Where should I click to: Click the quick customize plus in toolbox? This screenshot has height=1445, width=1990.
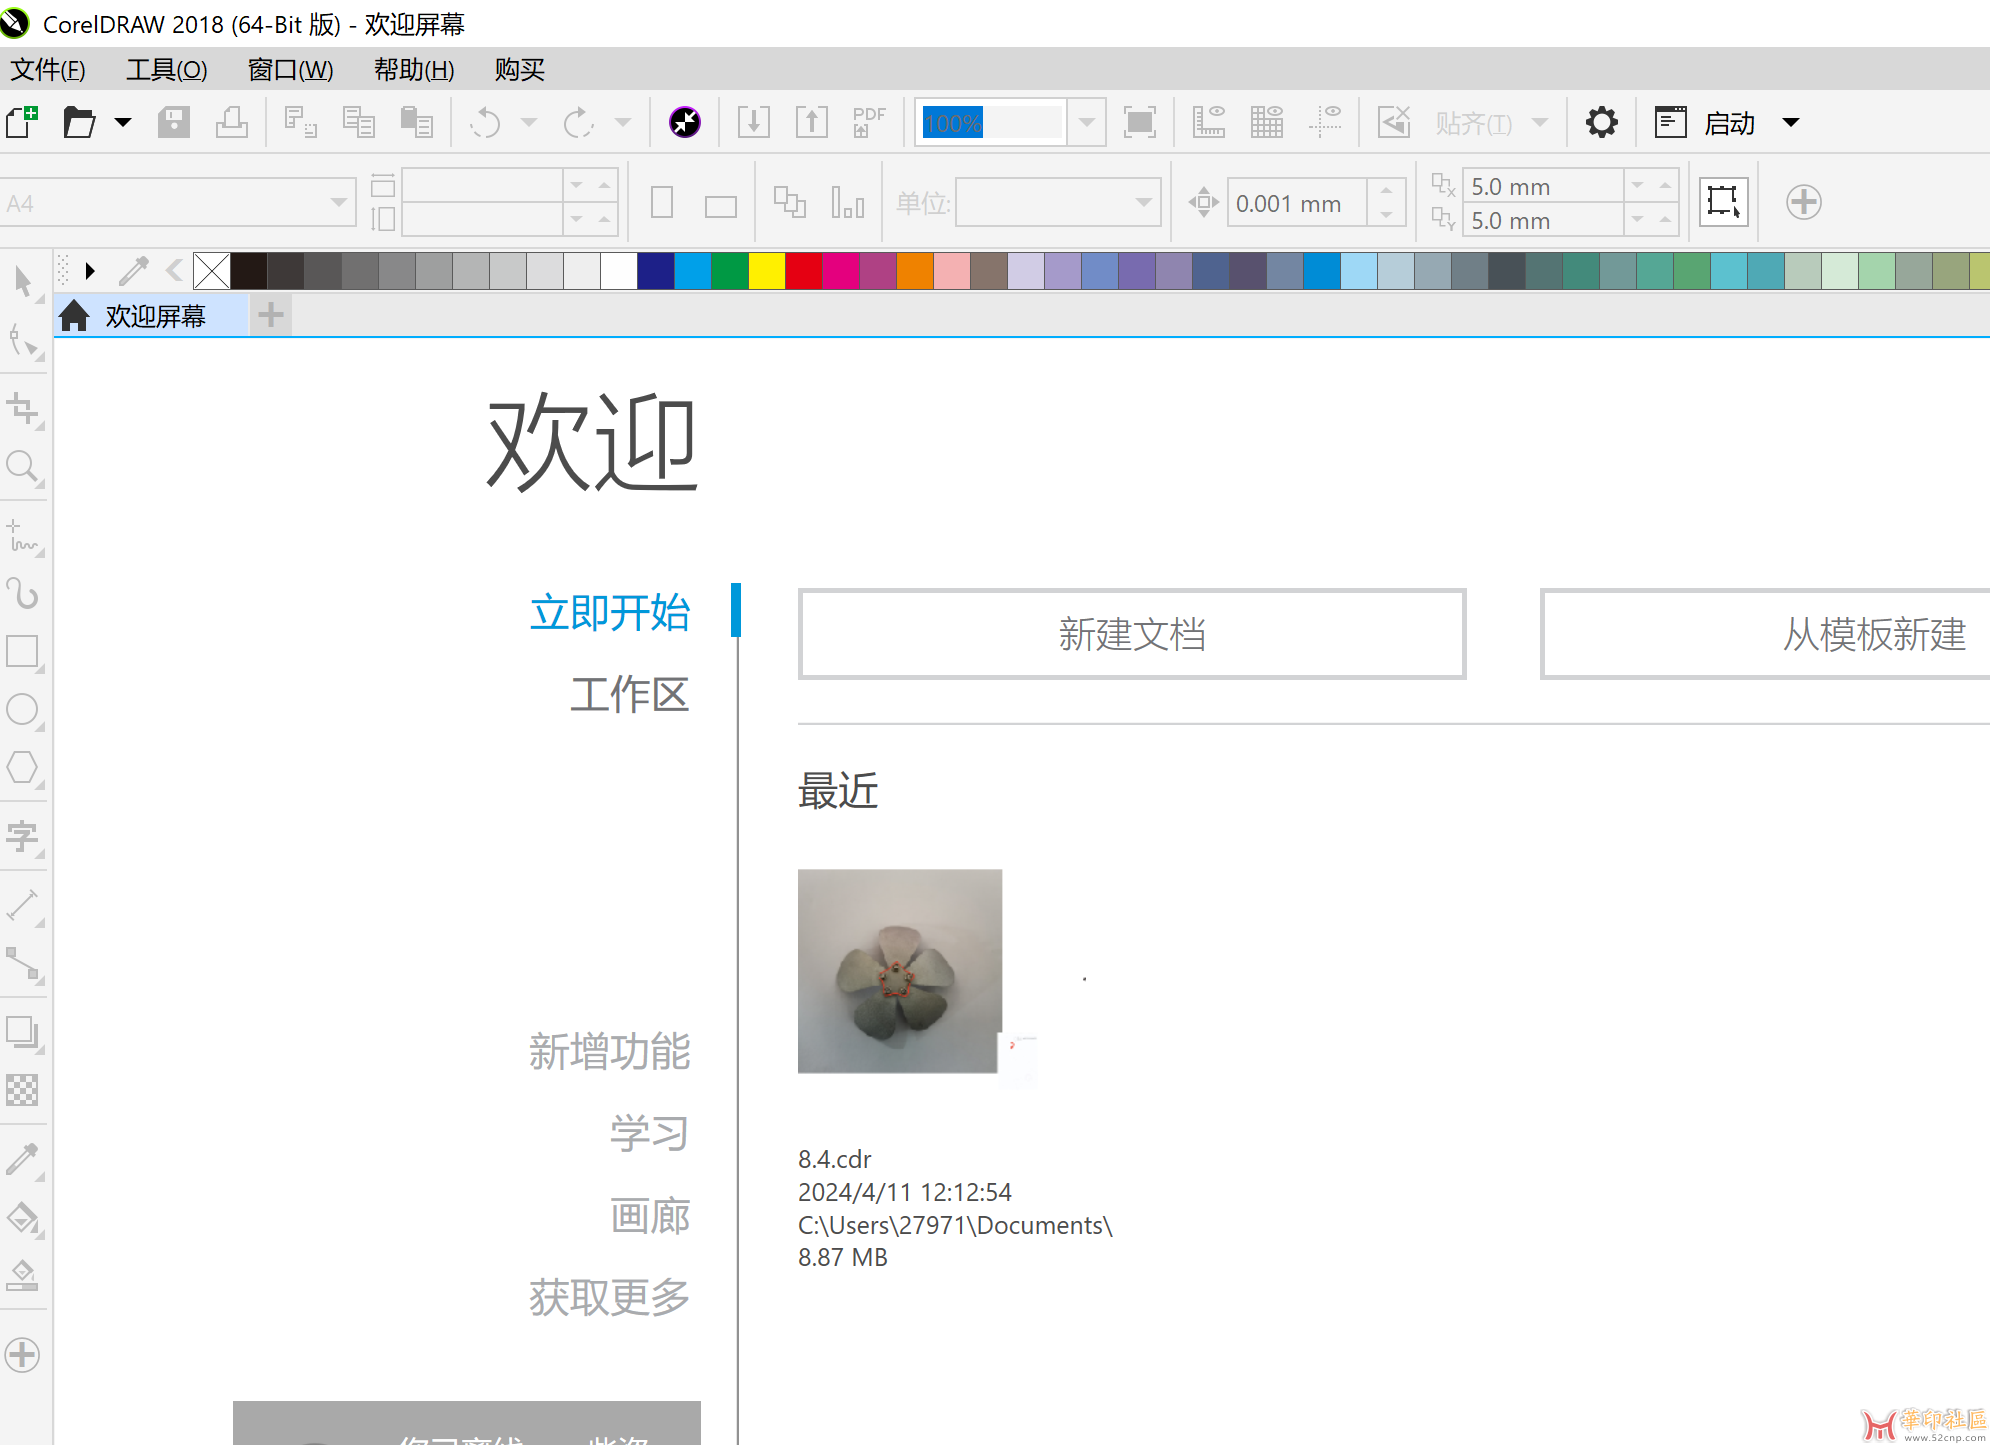22,1355
